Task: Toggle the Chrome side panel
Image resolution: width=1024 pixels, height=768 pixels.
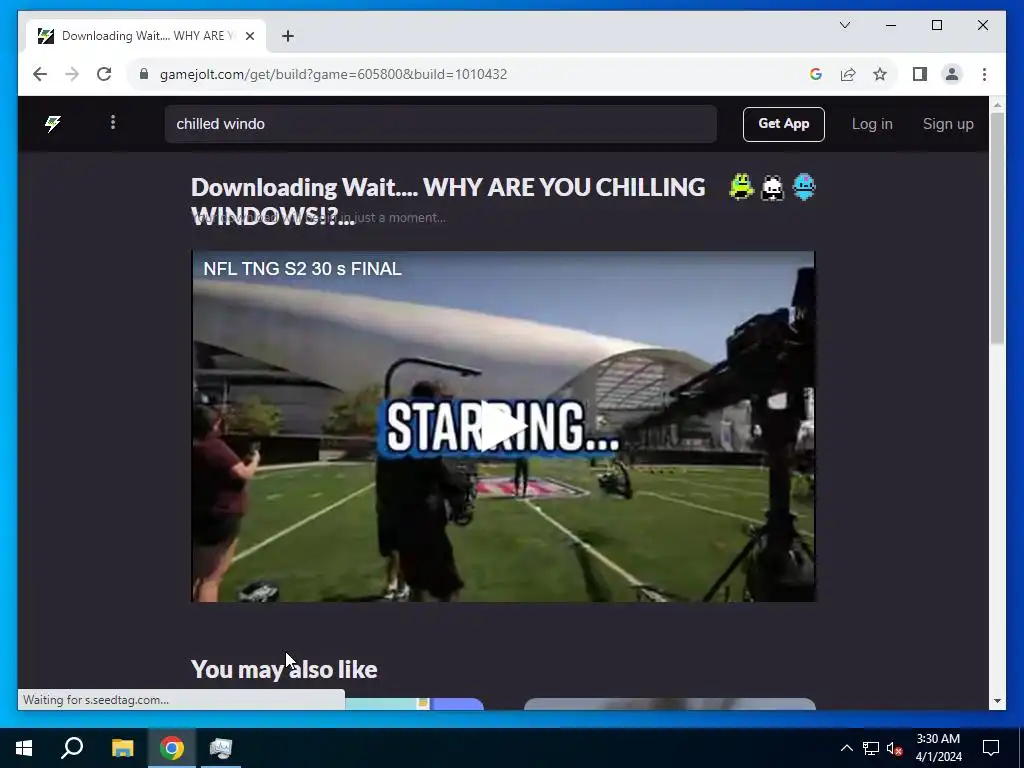Action: click(x=920, y=74)
